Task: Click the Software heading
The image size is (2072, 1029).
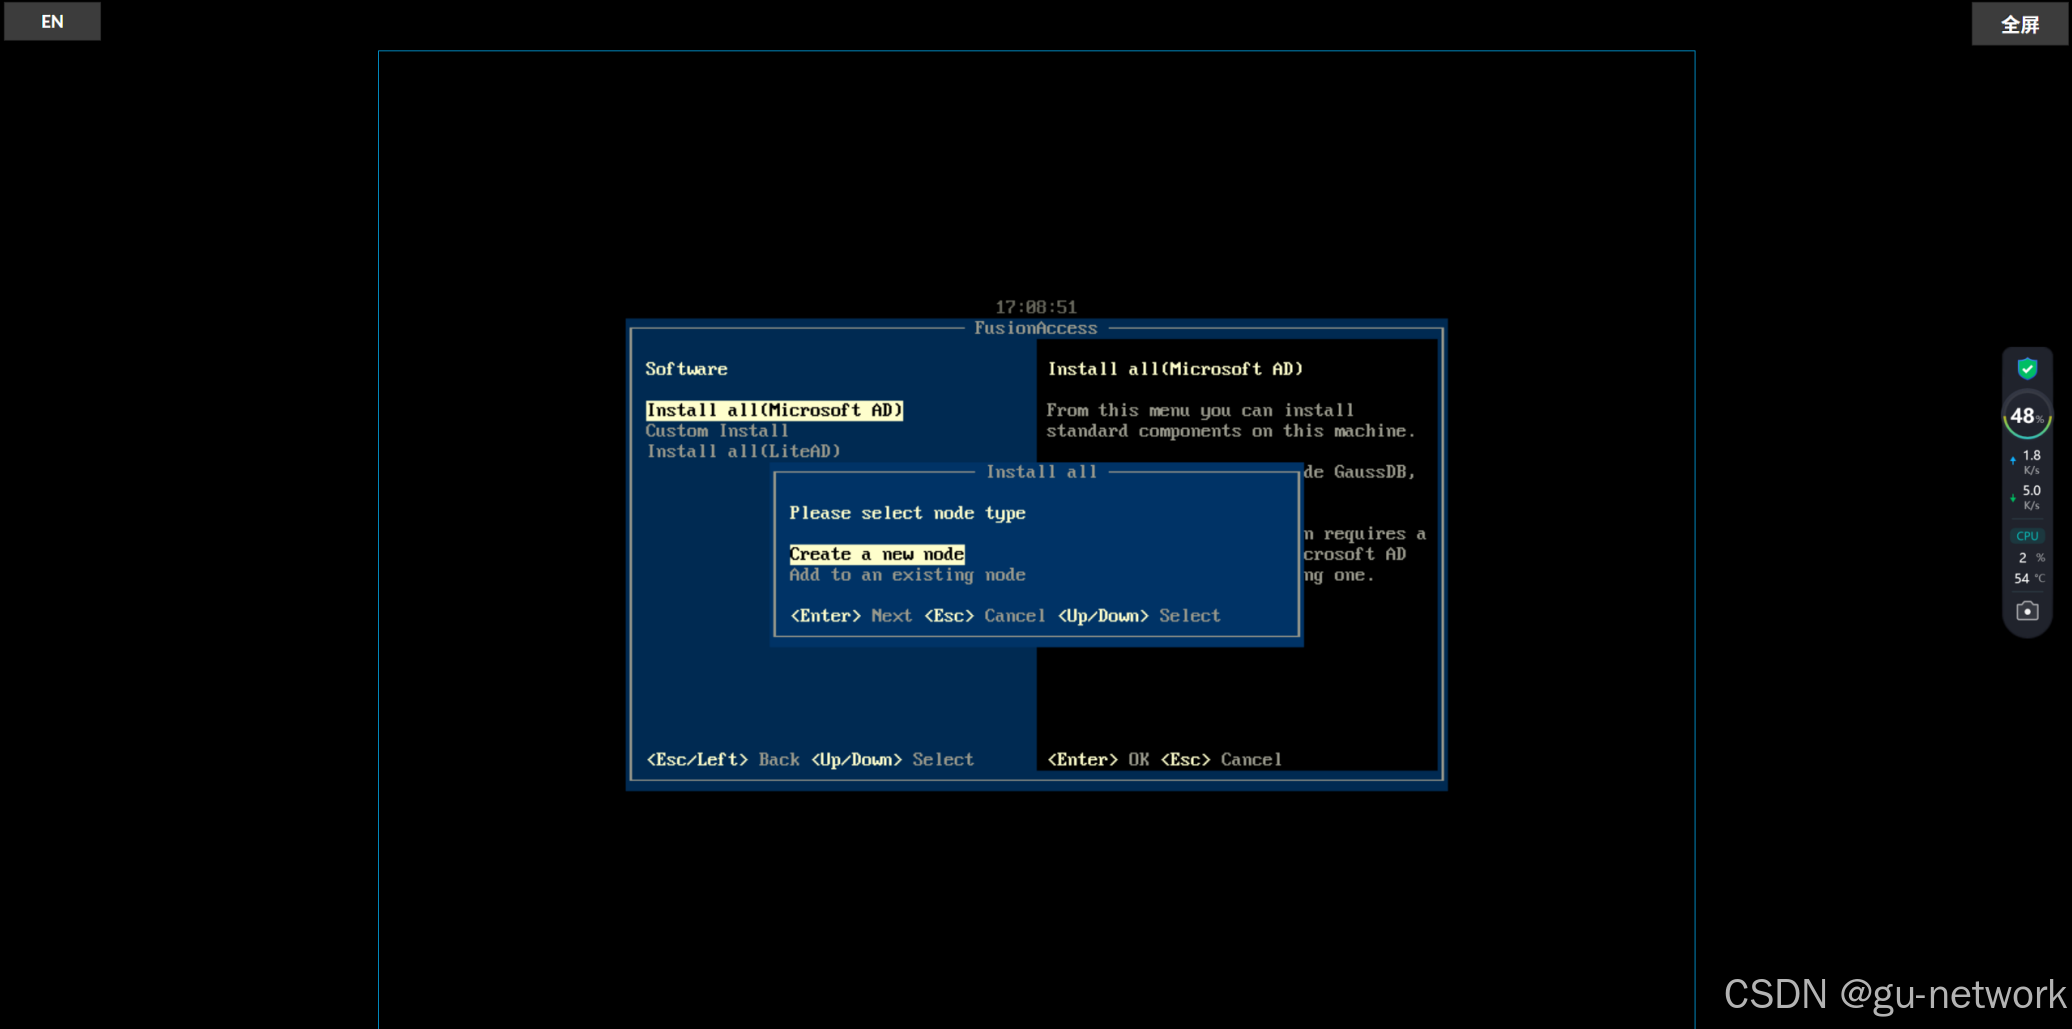Action: pyautogui.click(x=686, y=369)
